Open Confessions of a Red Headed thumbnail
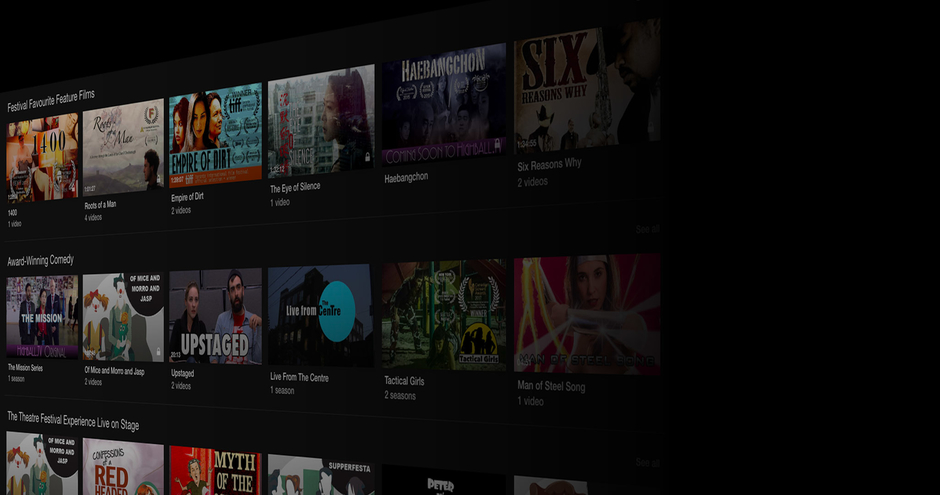 pos(123,467)
